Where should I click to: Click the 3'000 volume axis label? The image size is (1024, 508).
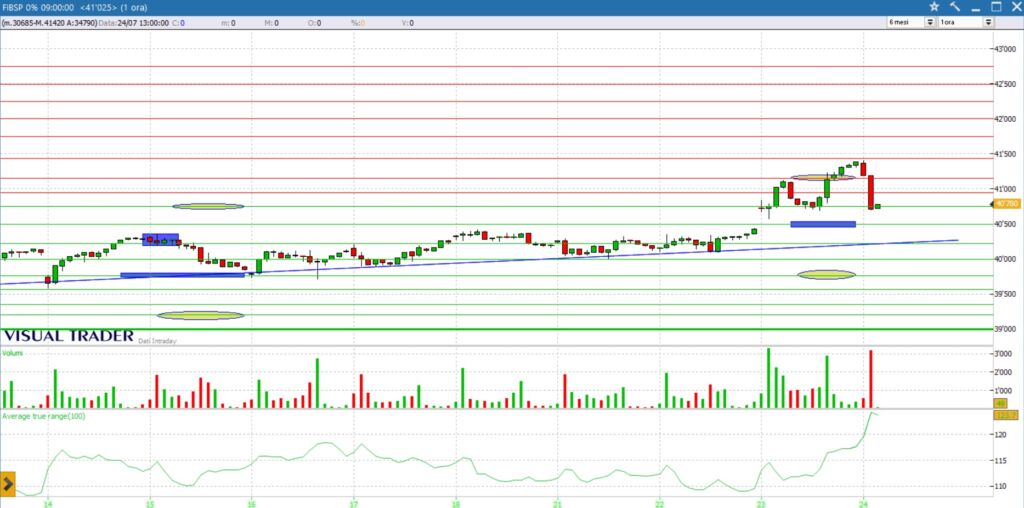pyautogui.click(x=1003, y=354)
